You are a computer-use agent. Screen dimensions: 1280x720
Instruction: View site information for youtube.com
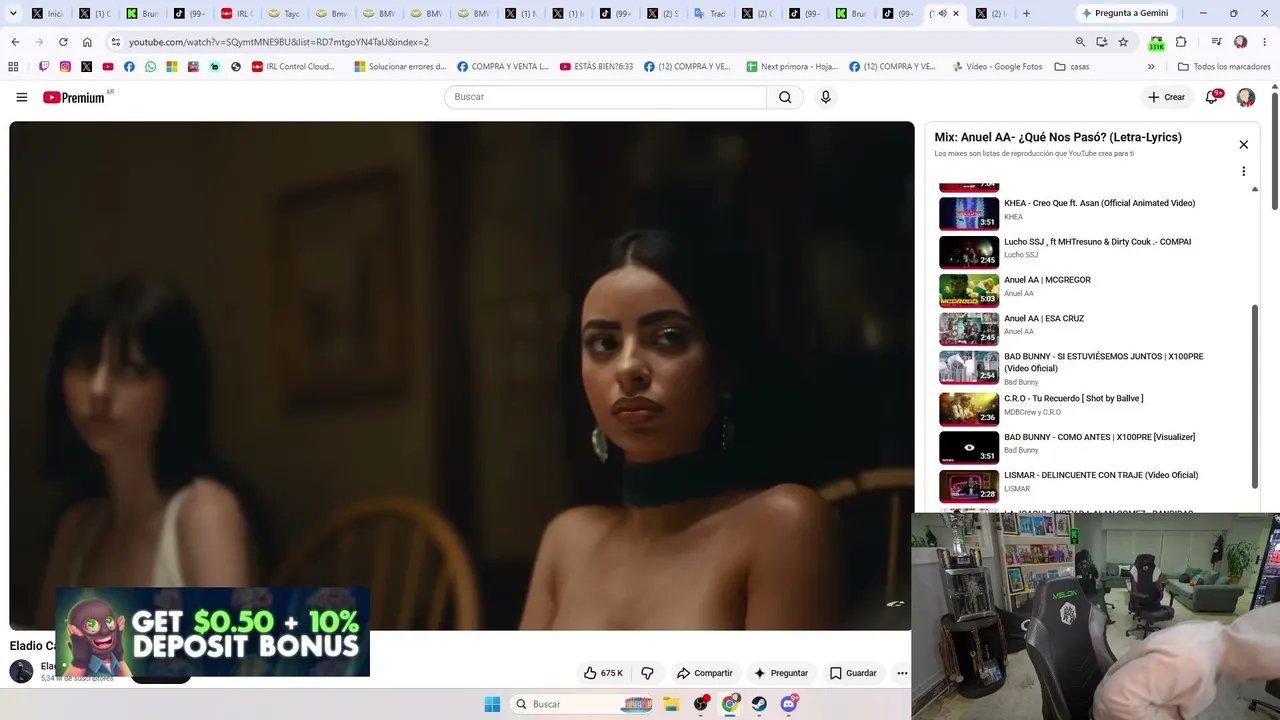point(116,42)
